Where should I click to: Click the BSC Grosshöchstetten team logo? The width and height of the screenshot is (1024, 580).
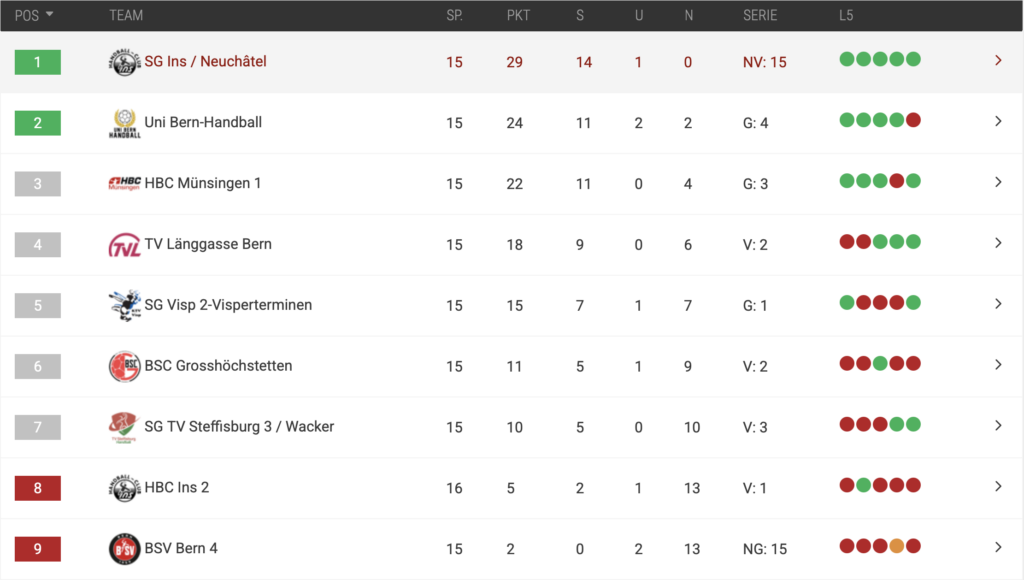(x=125, y=366)
